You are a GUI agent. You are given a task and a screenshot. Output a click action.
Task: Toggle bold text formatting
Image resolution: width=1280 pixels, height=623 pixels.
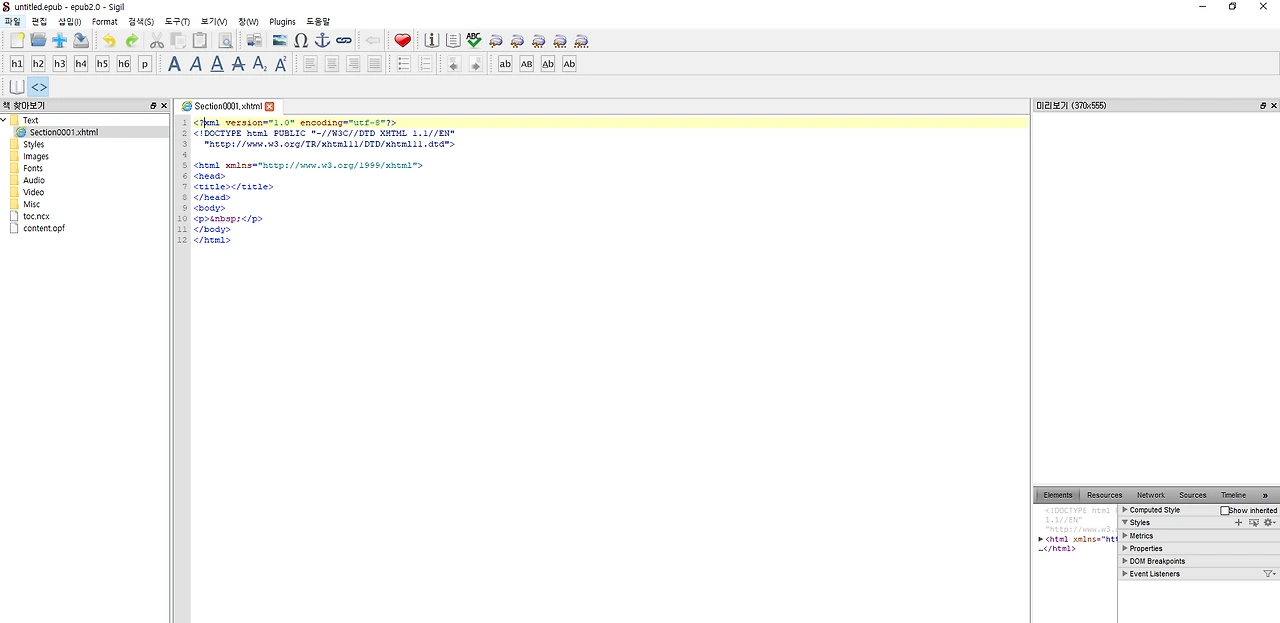coord(174,64)
